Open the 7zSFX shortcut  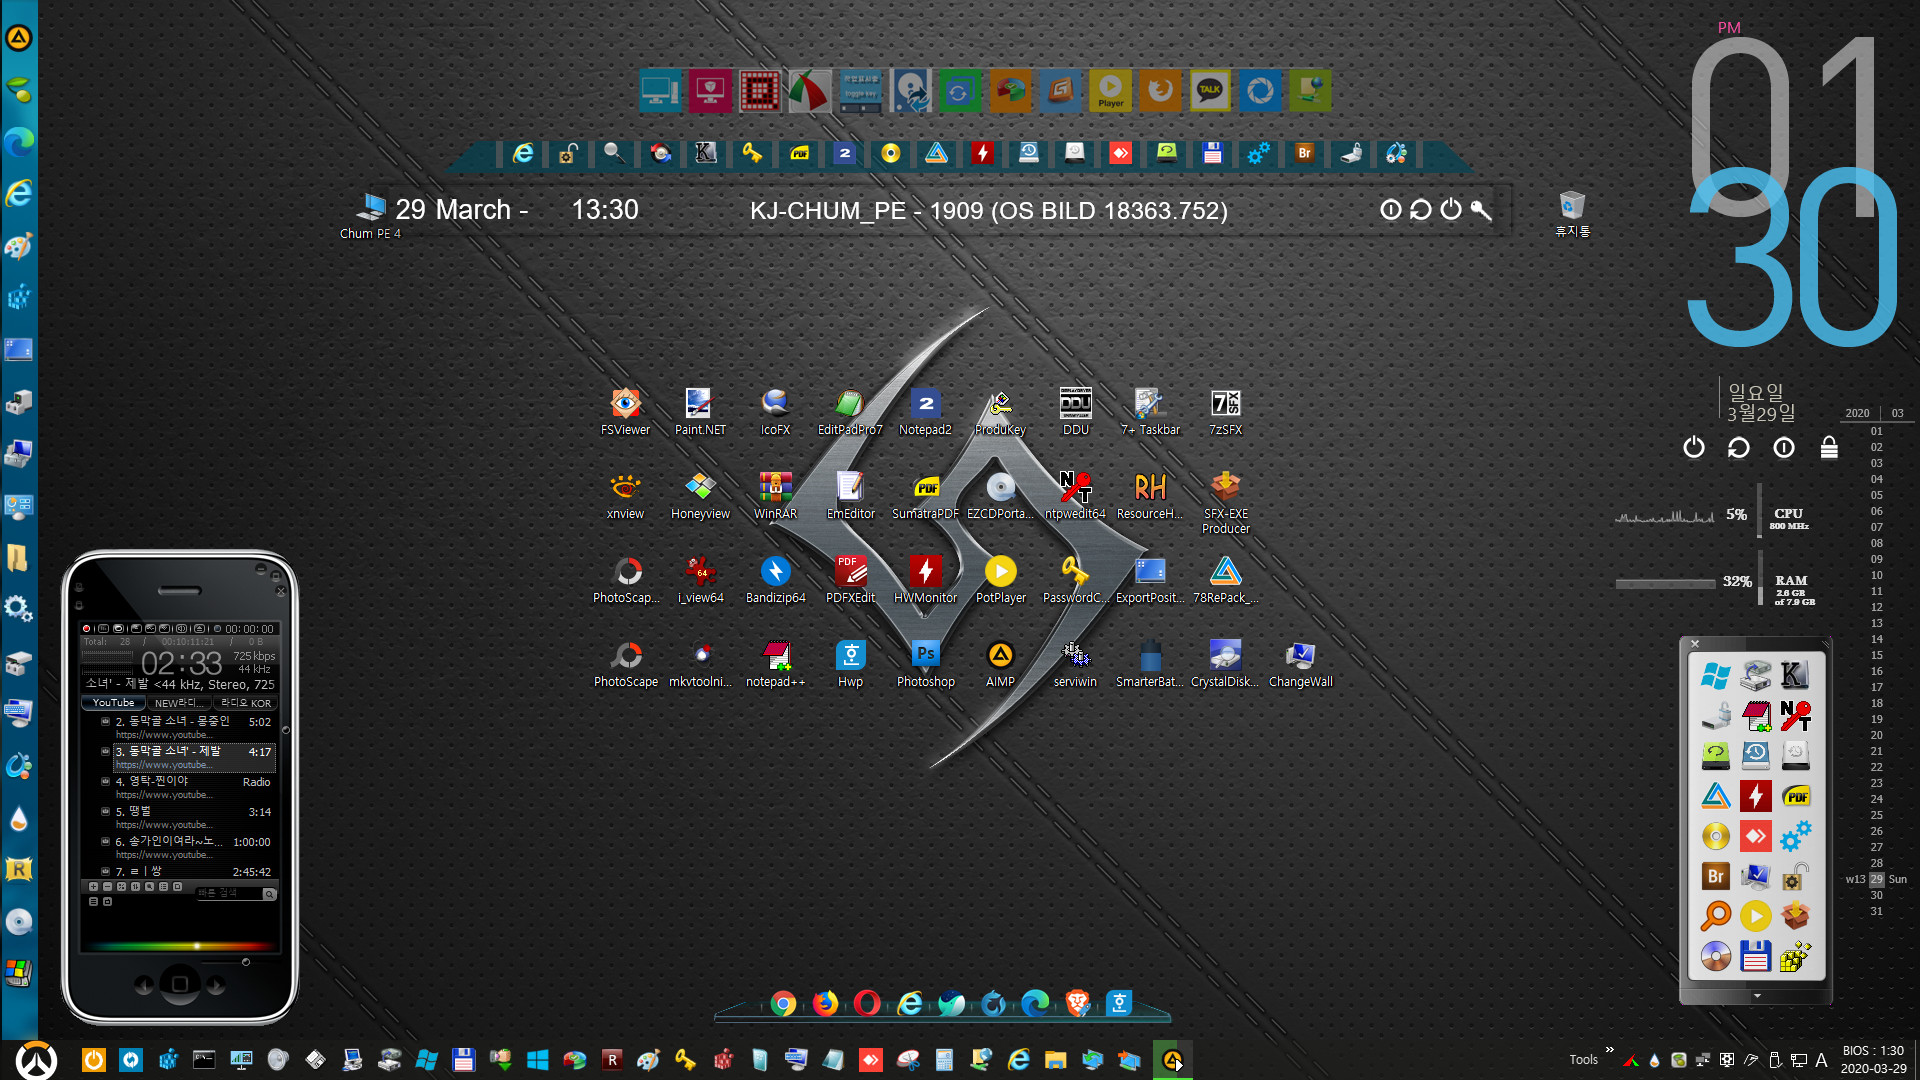coord(1225,412)
